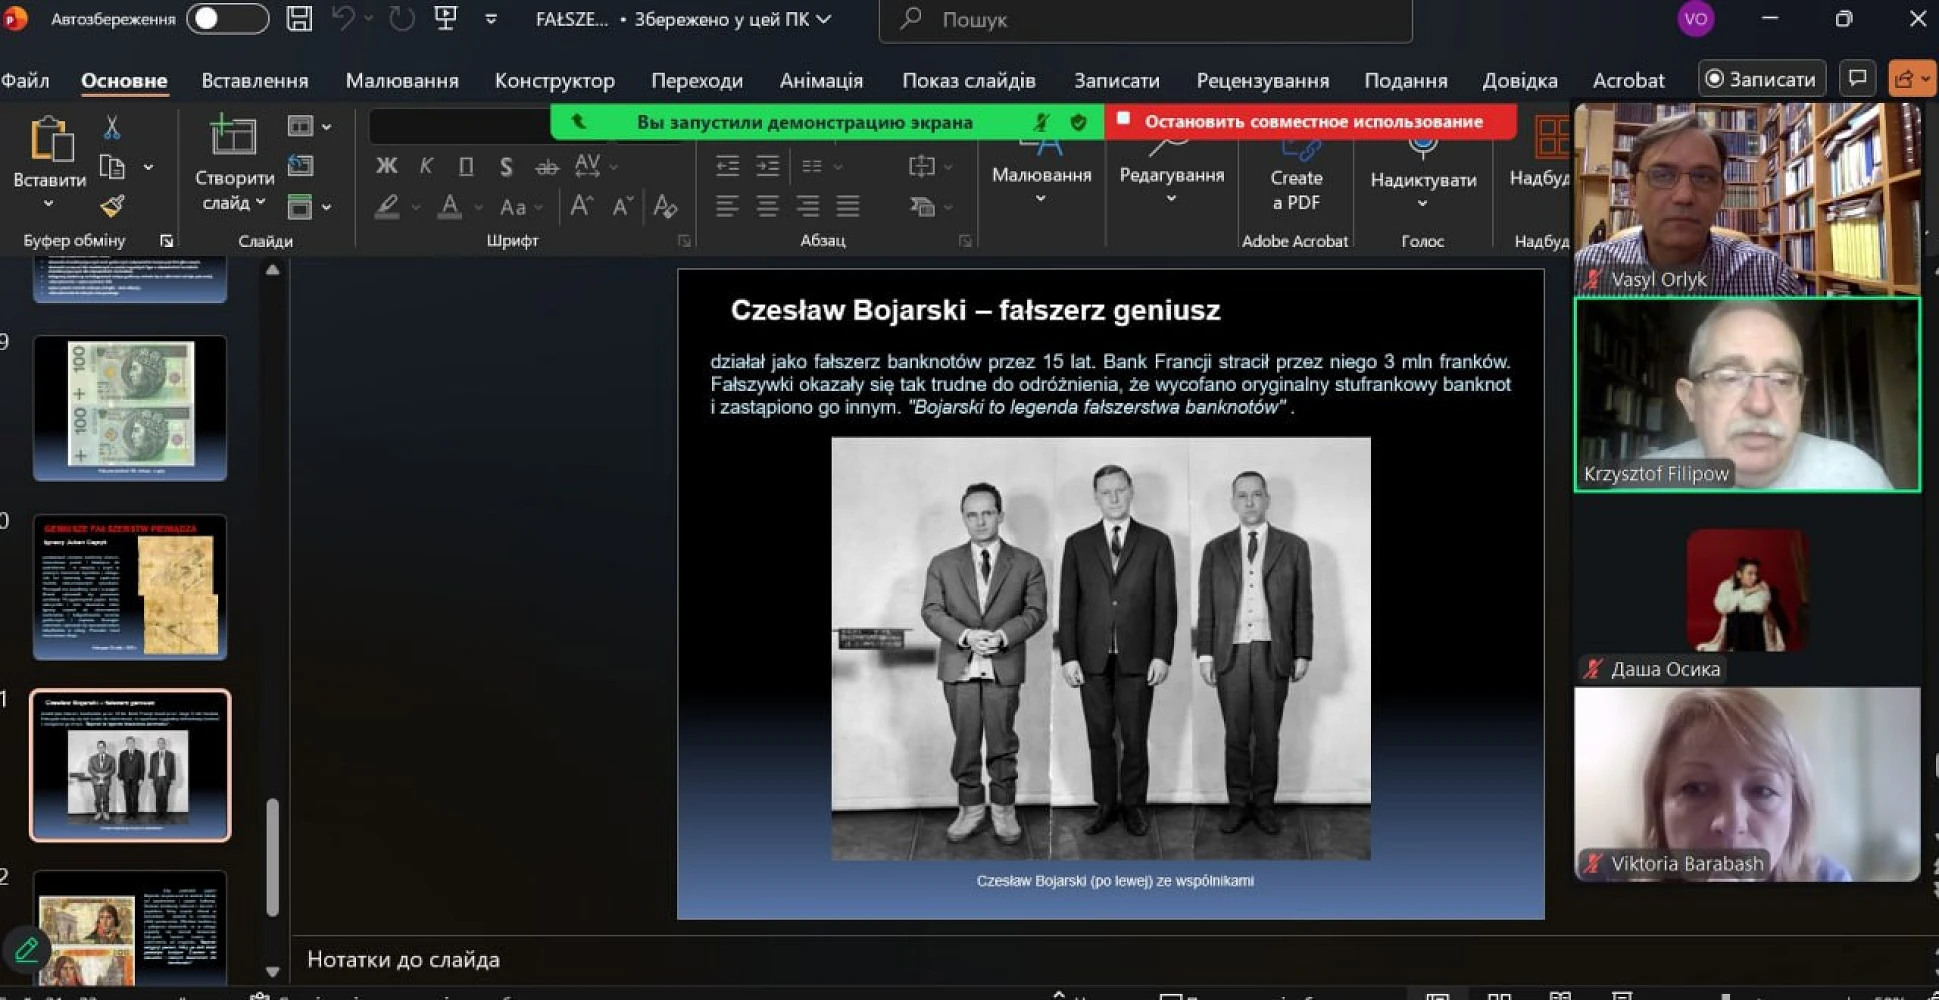The height and width of the screenshot is (1000, 1939).
Task: Apply italic formatting with K button
Action: [426, 166]
